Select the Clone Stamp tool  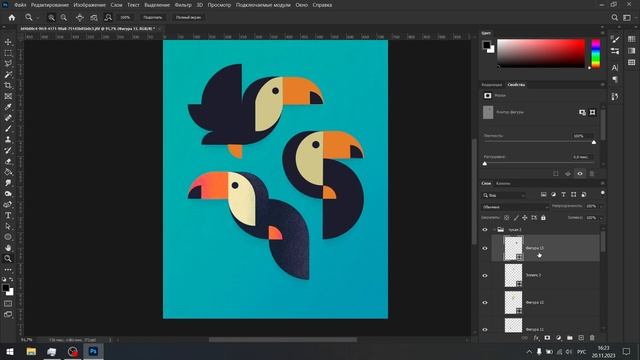[8, 140]
